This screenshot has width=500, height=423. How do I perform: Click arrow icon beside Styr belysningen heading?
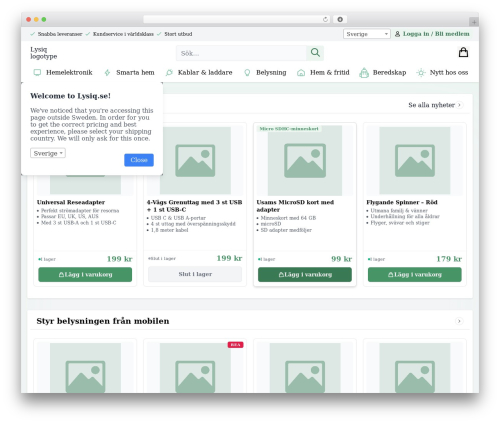(459, 321)
